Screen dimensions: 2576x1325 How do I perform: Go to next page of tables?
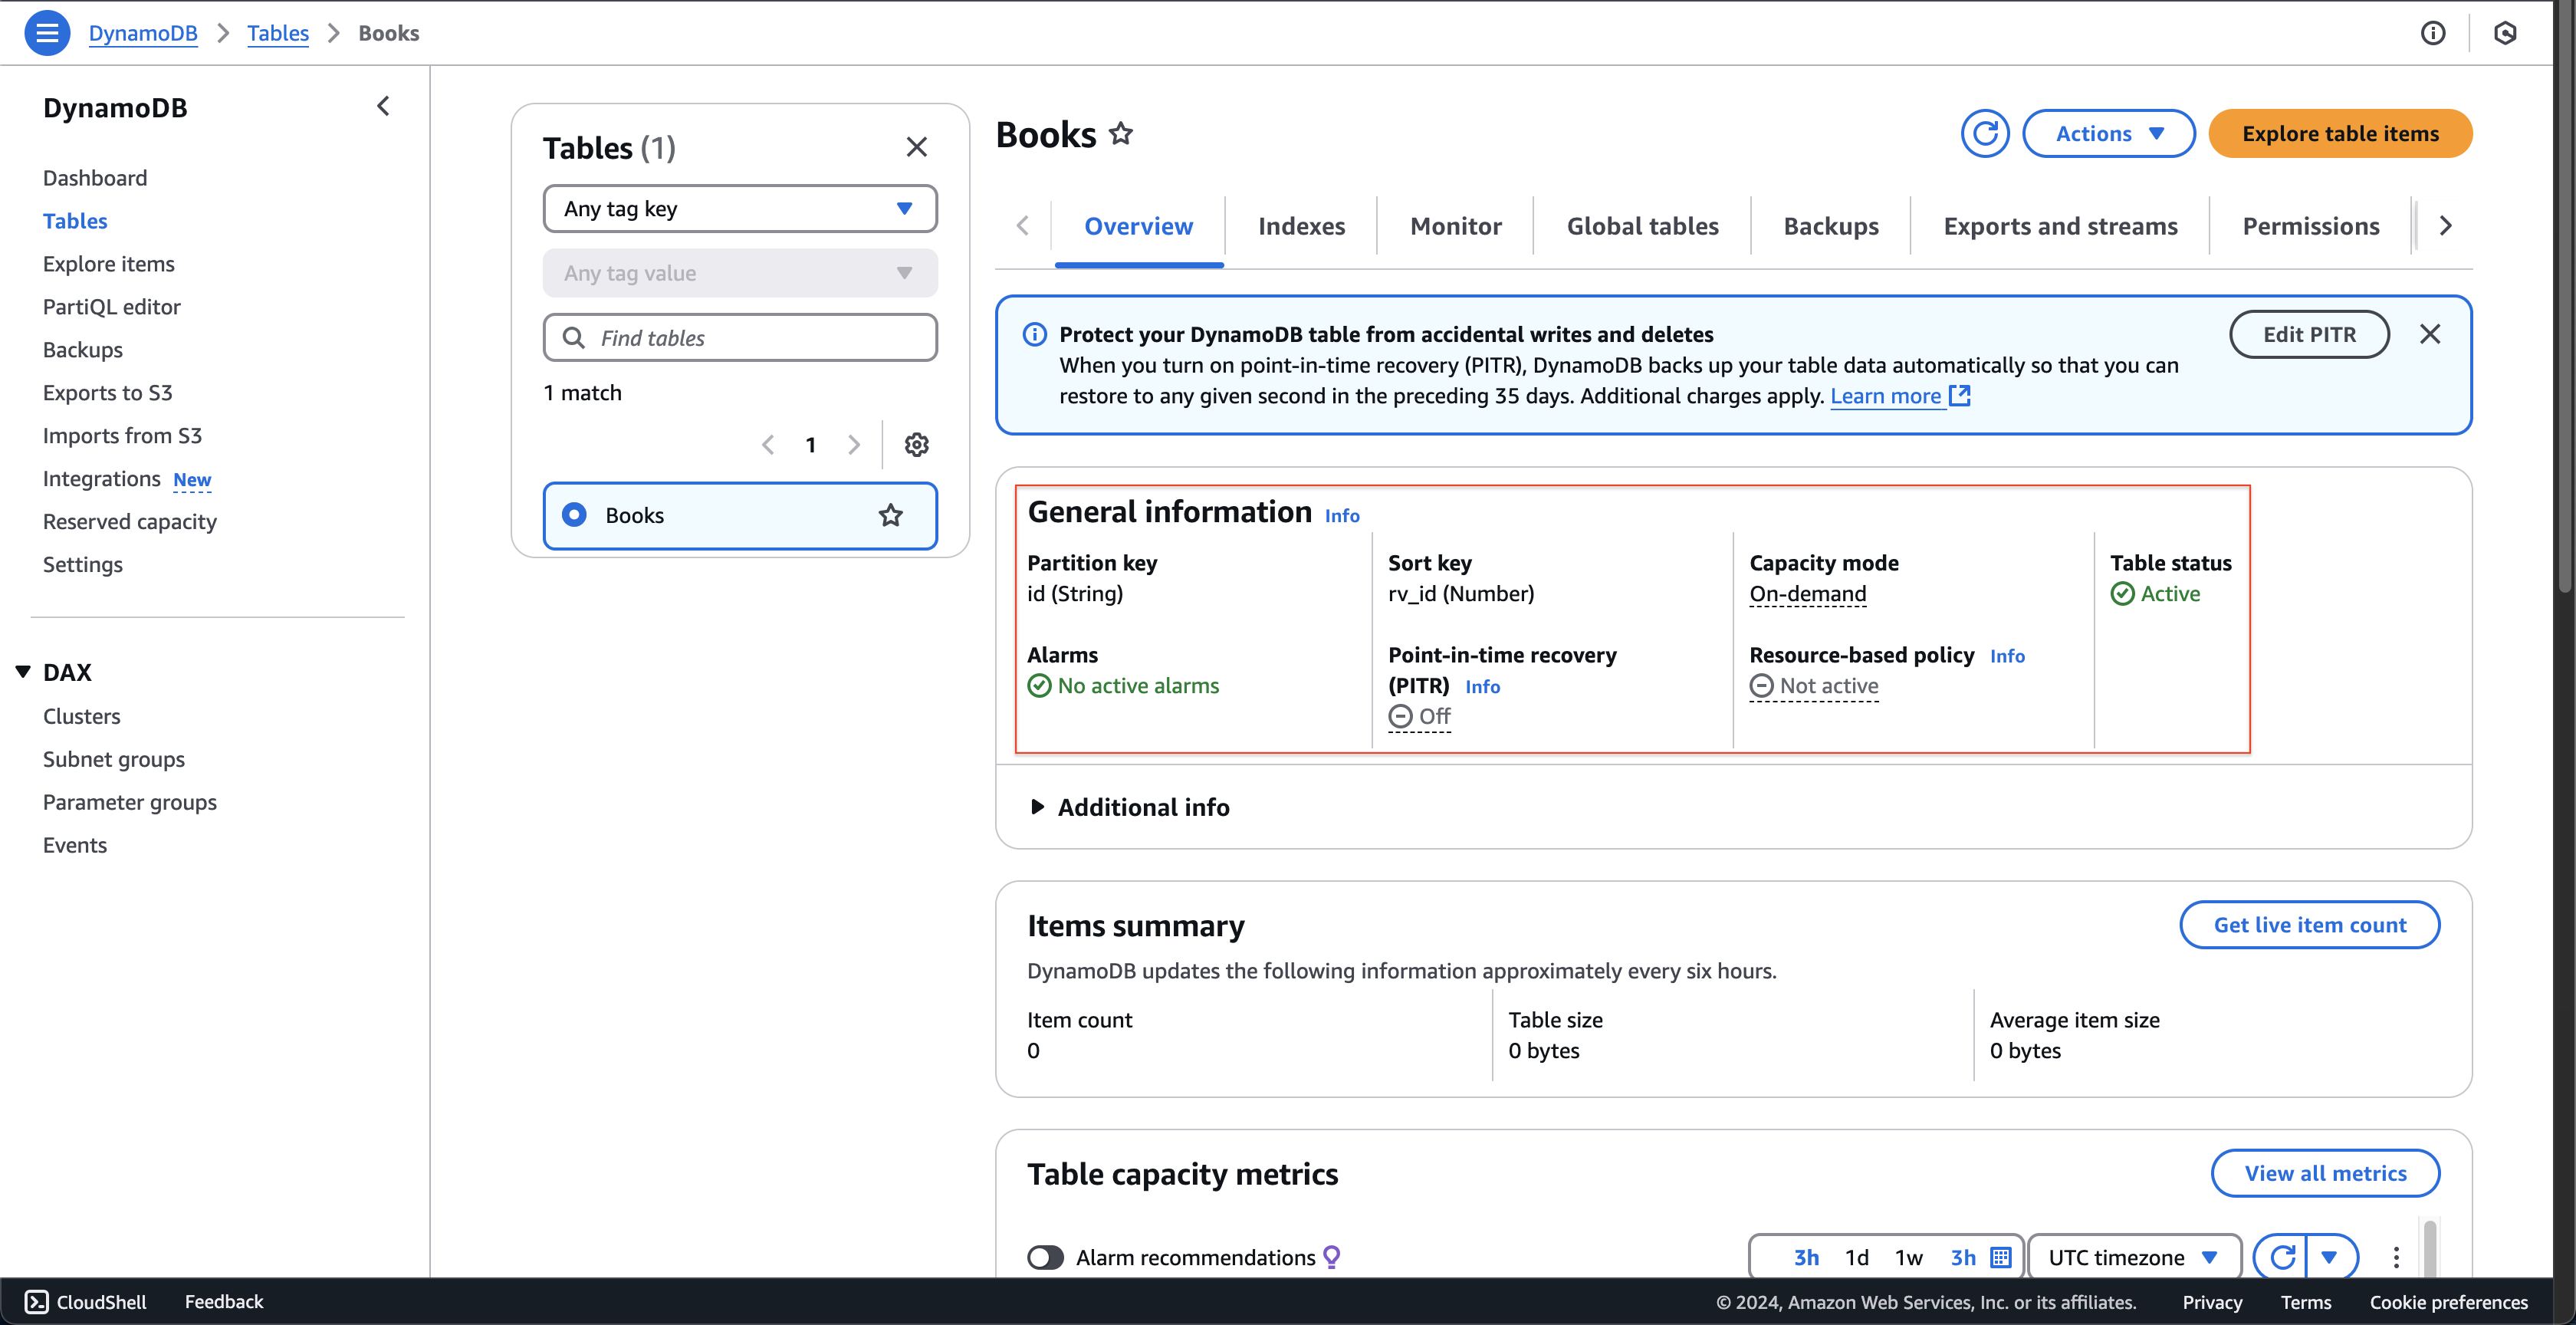click(853, 444)
